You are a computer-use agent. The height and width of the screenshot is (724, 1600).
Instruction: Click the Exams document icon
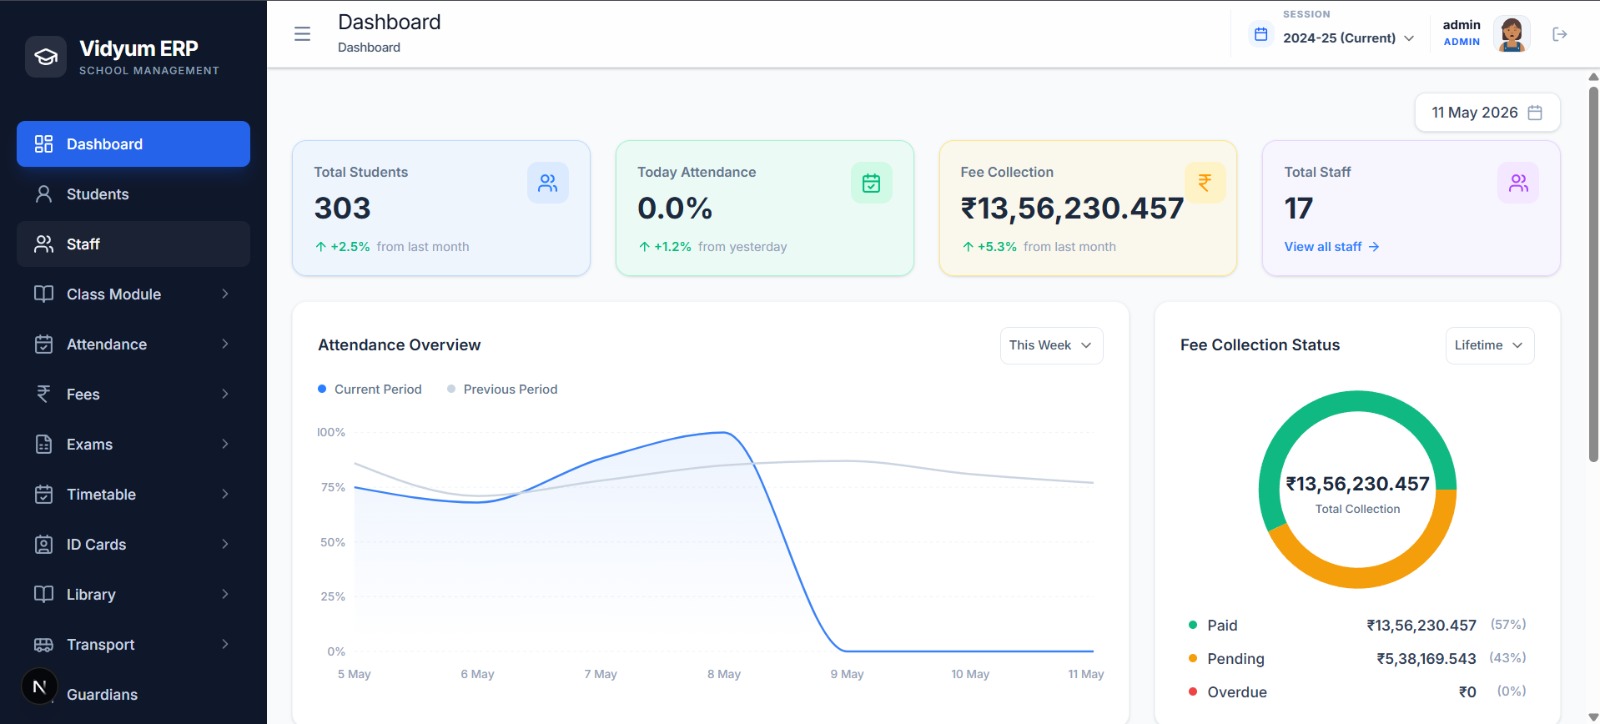tap(44, 444)
